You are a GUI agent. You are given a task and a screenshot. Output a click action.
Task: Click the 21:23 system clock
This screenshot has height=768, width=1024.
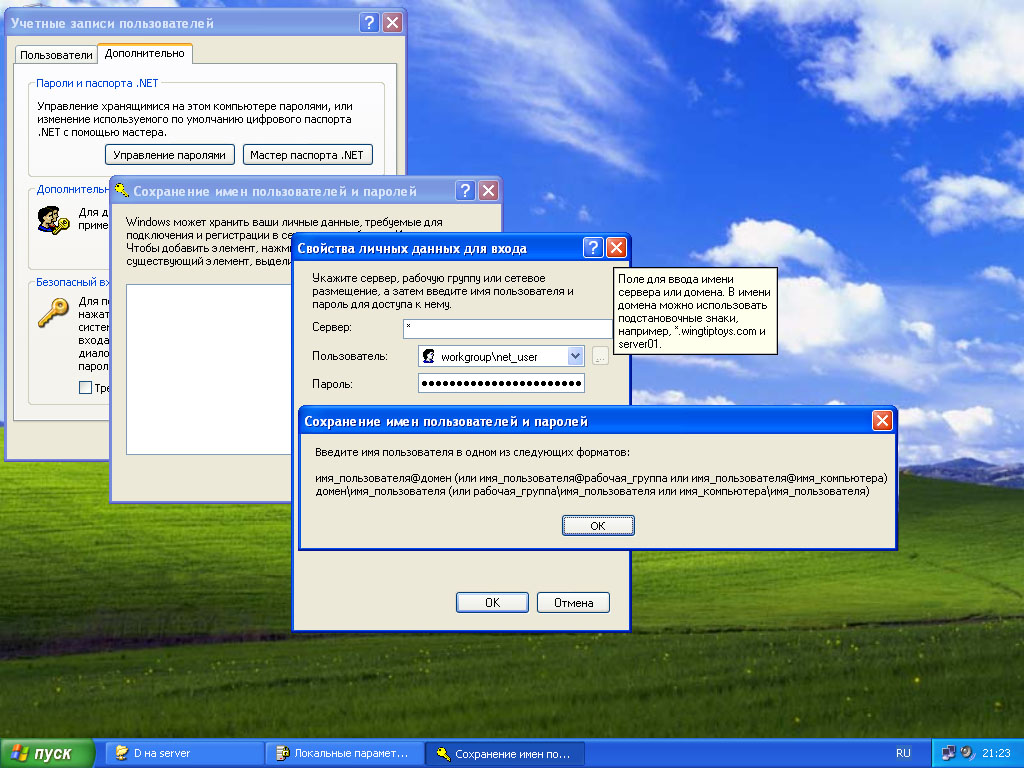(997, 753)
